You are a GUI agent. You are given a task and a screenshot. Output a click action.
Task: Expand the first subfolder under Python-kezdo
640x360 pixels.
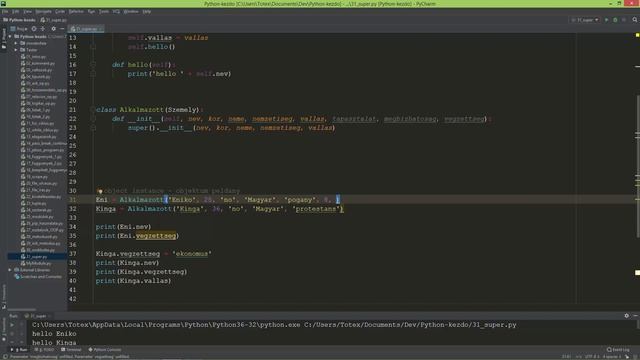16,43
